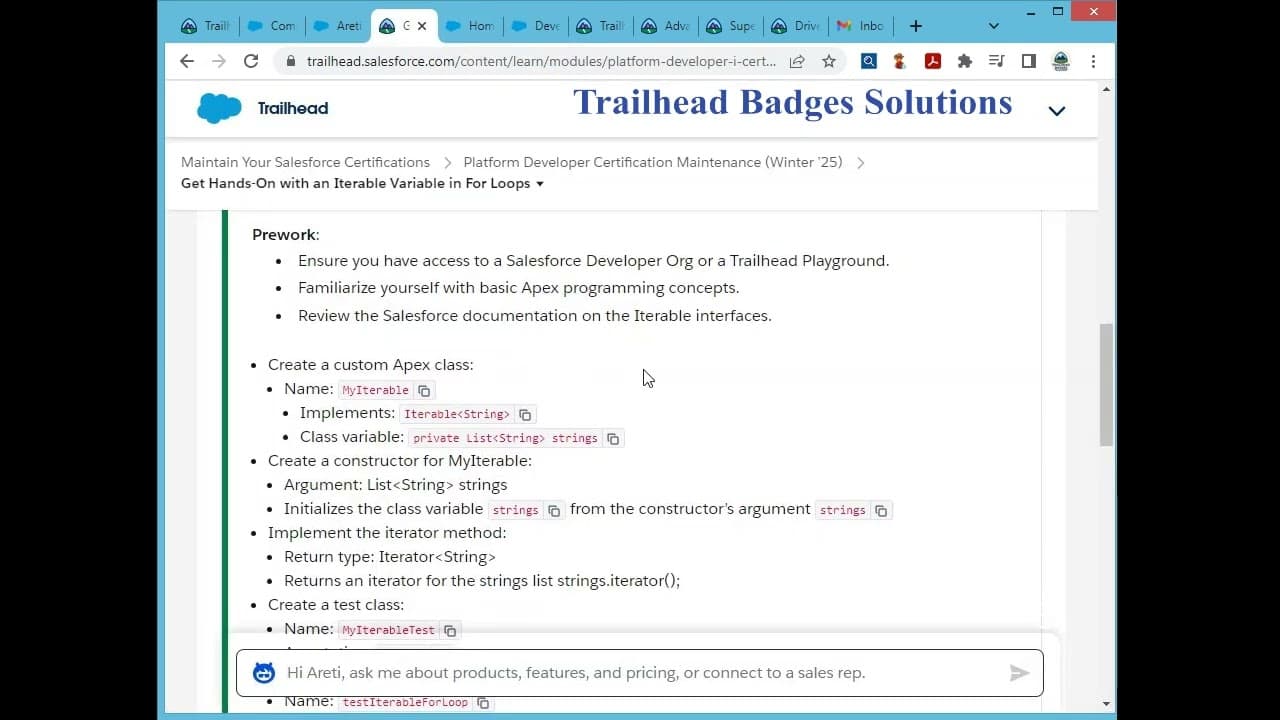Click the Salesforce cloud logo
This screenshot has width=1280, height=720.
(x=219, y=108)
